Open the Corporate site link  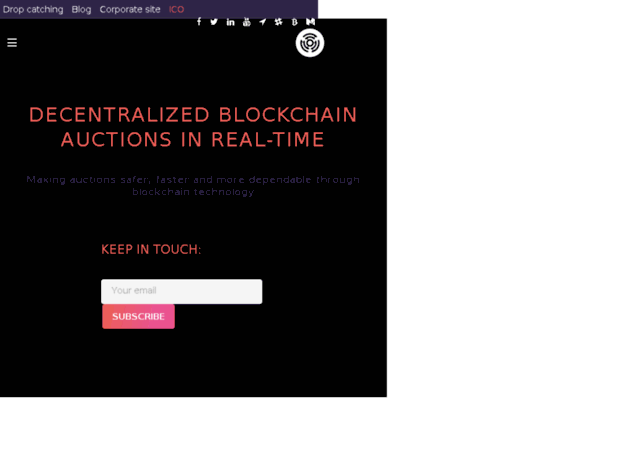point(130,9)
